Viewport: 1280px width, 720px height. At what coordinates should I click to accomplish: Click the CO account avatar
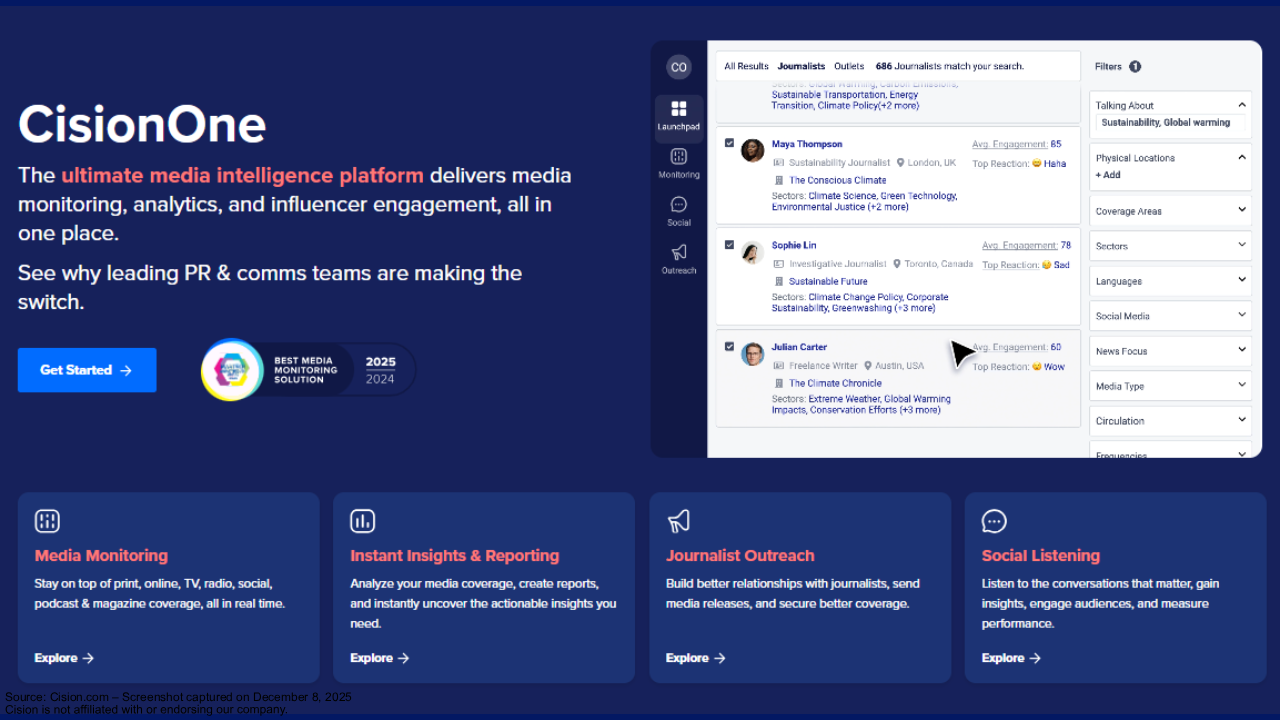[x=679, y=67]
